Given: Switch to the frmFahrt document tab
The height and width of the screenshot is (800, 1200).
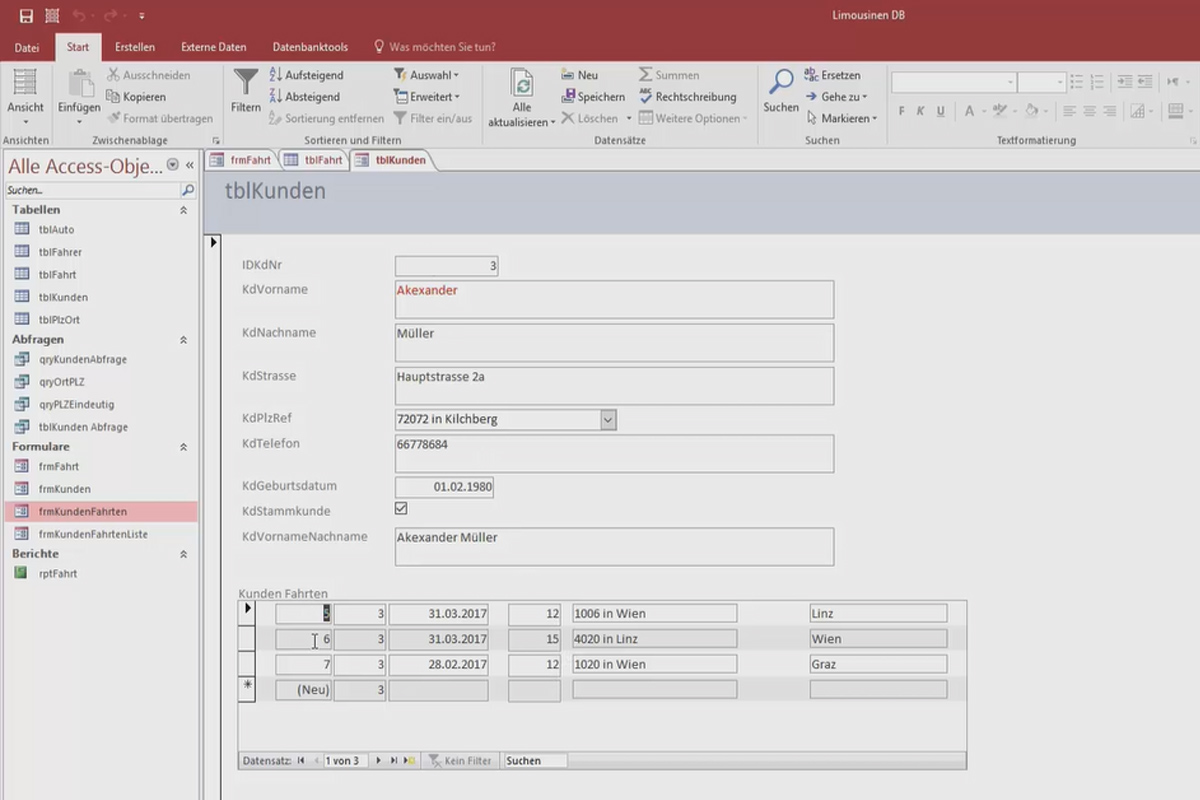Looking at the screenshot, I should click(241, 160).
